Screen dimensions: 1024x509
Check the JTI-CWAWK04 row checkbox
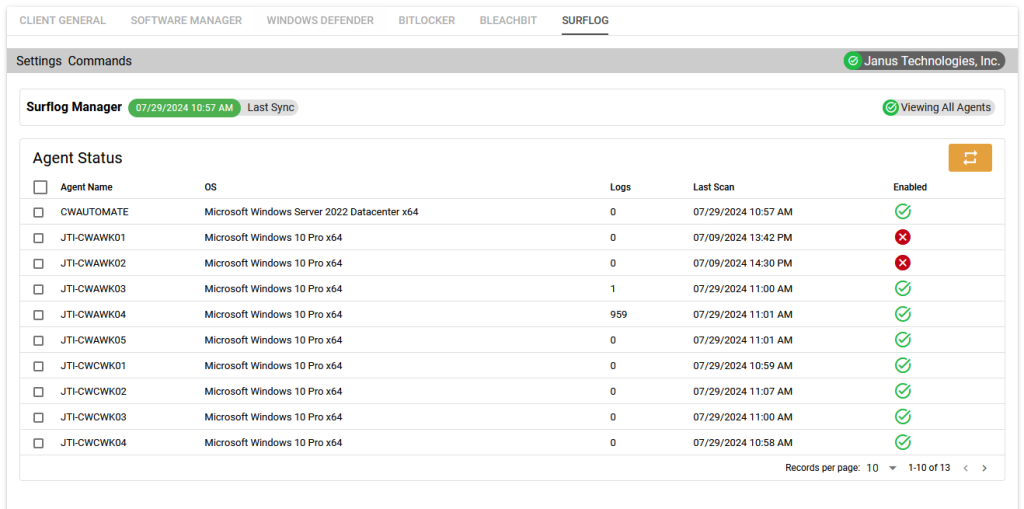[39, 314]
